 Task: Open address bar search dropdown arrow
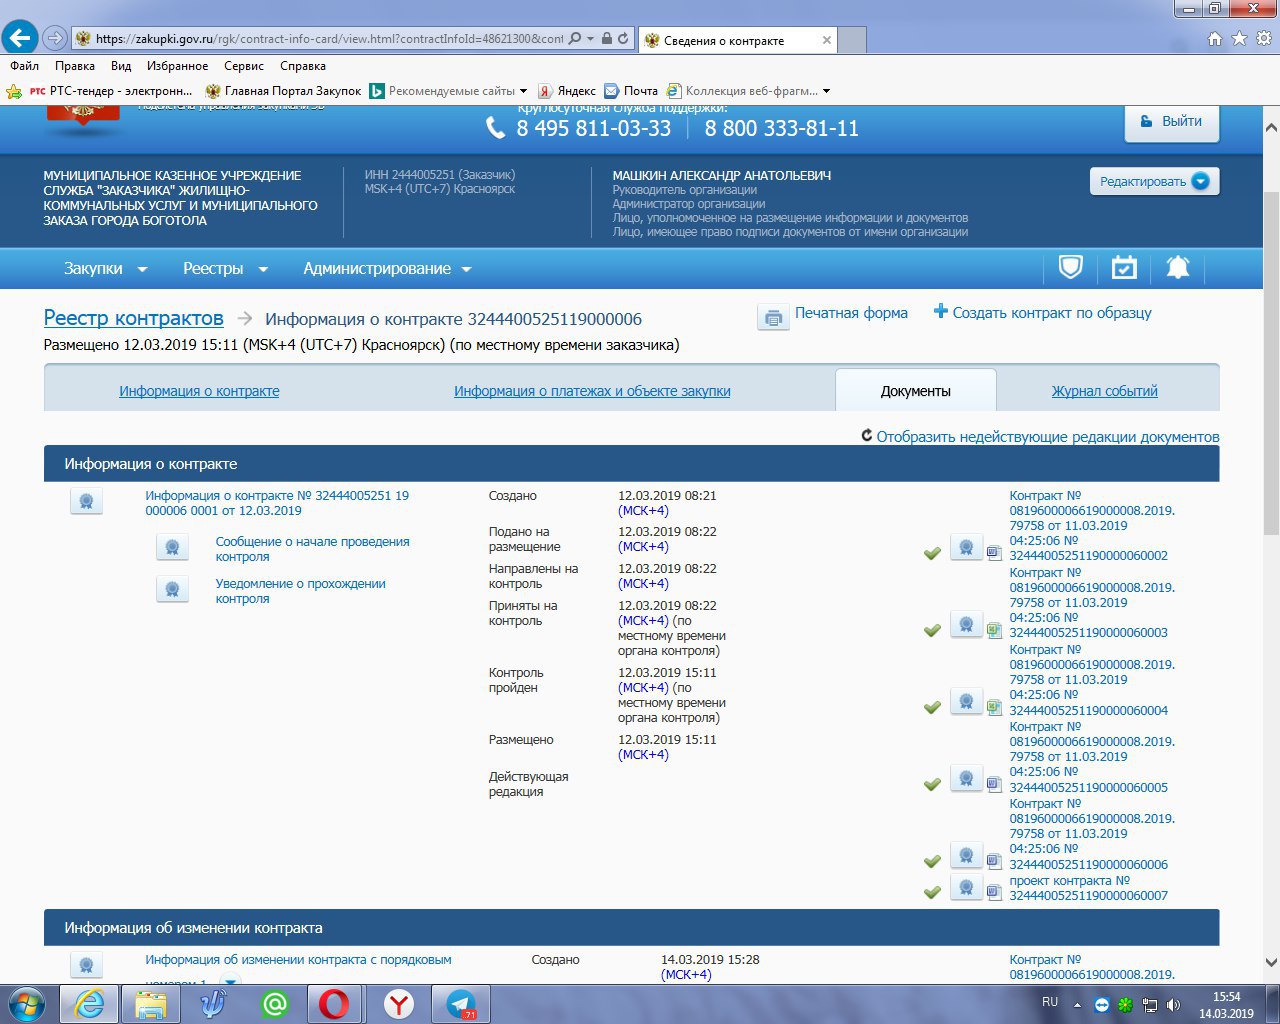pyautogui.click(x=590, y=39)
